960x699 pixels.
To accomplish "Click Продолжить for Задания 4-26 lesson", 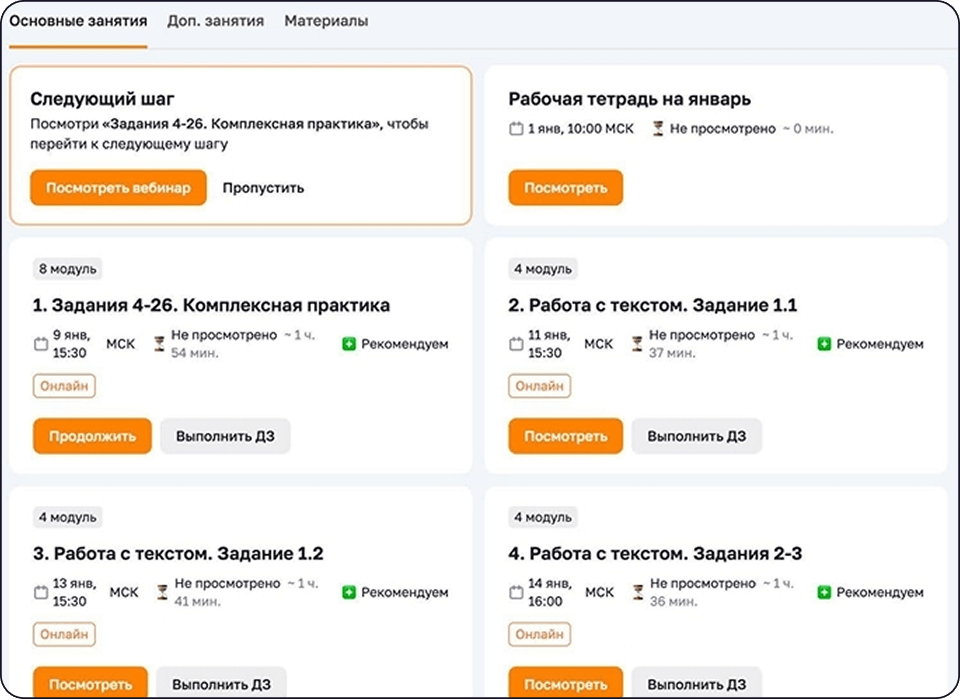I will pyautogui.click(x=92, y=436).
